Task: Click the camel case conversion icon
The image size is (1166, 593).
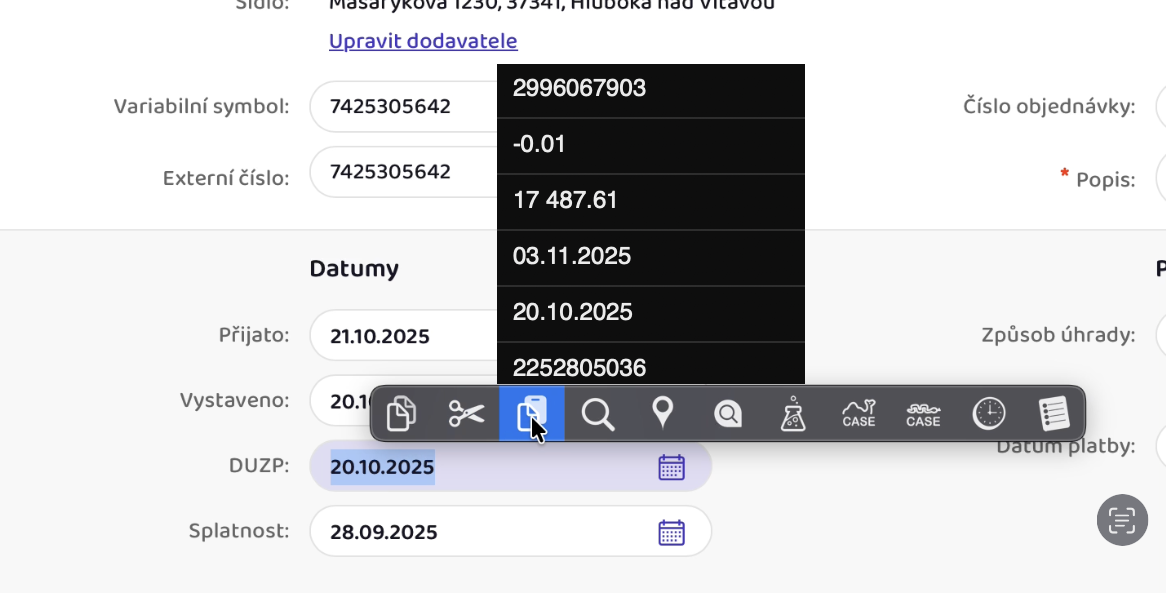Action: 858,413
